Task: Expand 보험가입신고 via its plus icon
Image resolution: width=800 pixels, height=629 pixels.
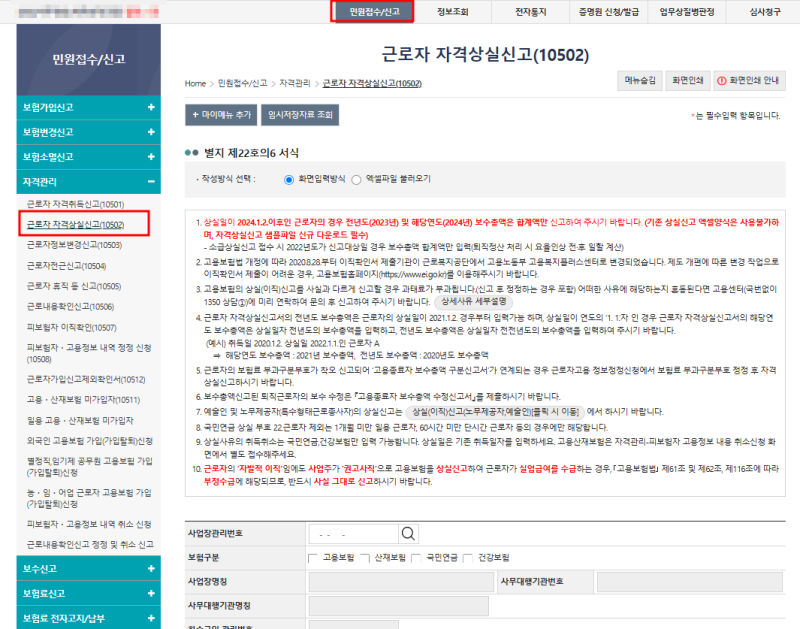Action: click(x=151, y=107)
